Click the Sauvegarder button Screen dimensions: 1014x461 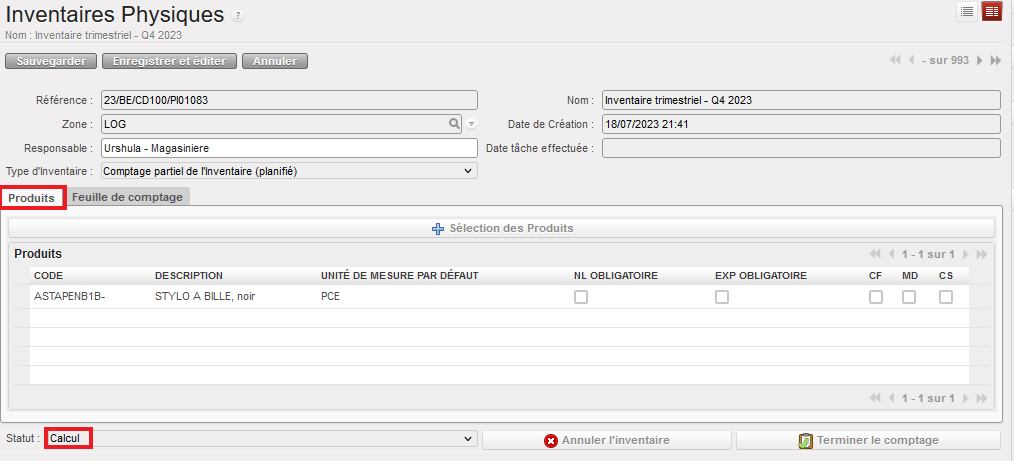(51, 61)
